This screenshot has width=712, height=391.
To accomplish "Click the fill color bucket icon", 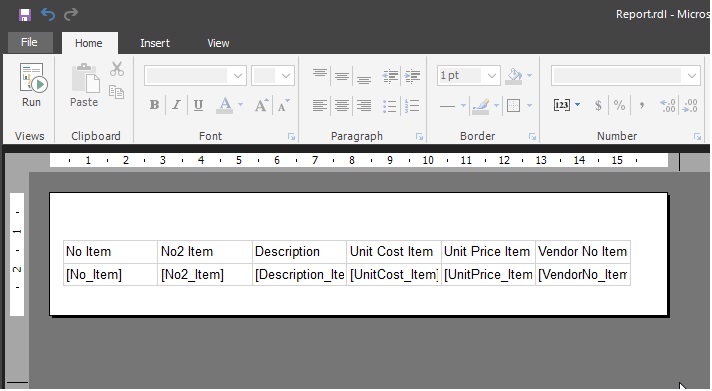I will pos(514,76).
